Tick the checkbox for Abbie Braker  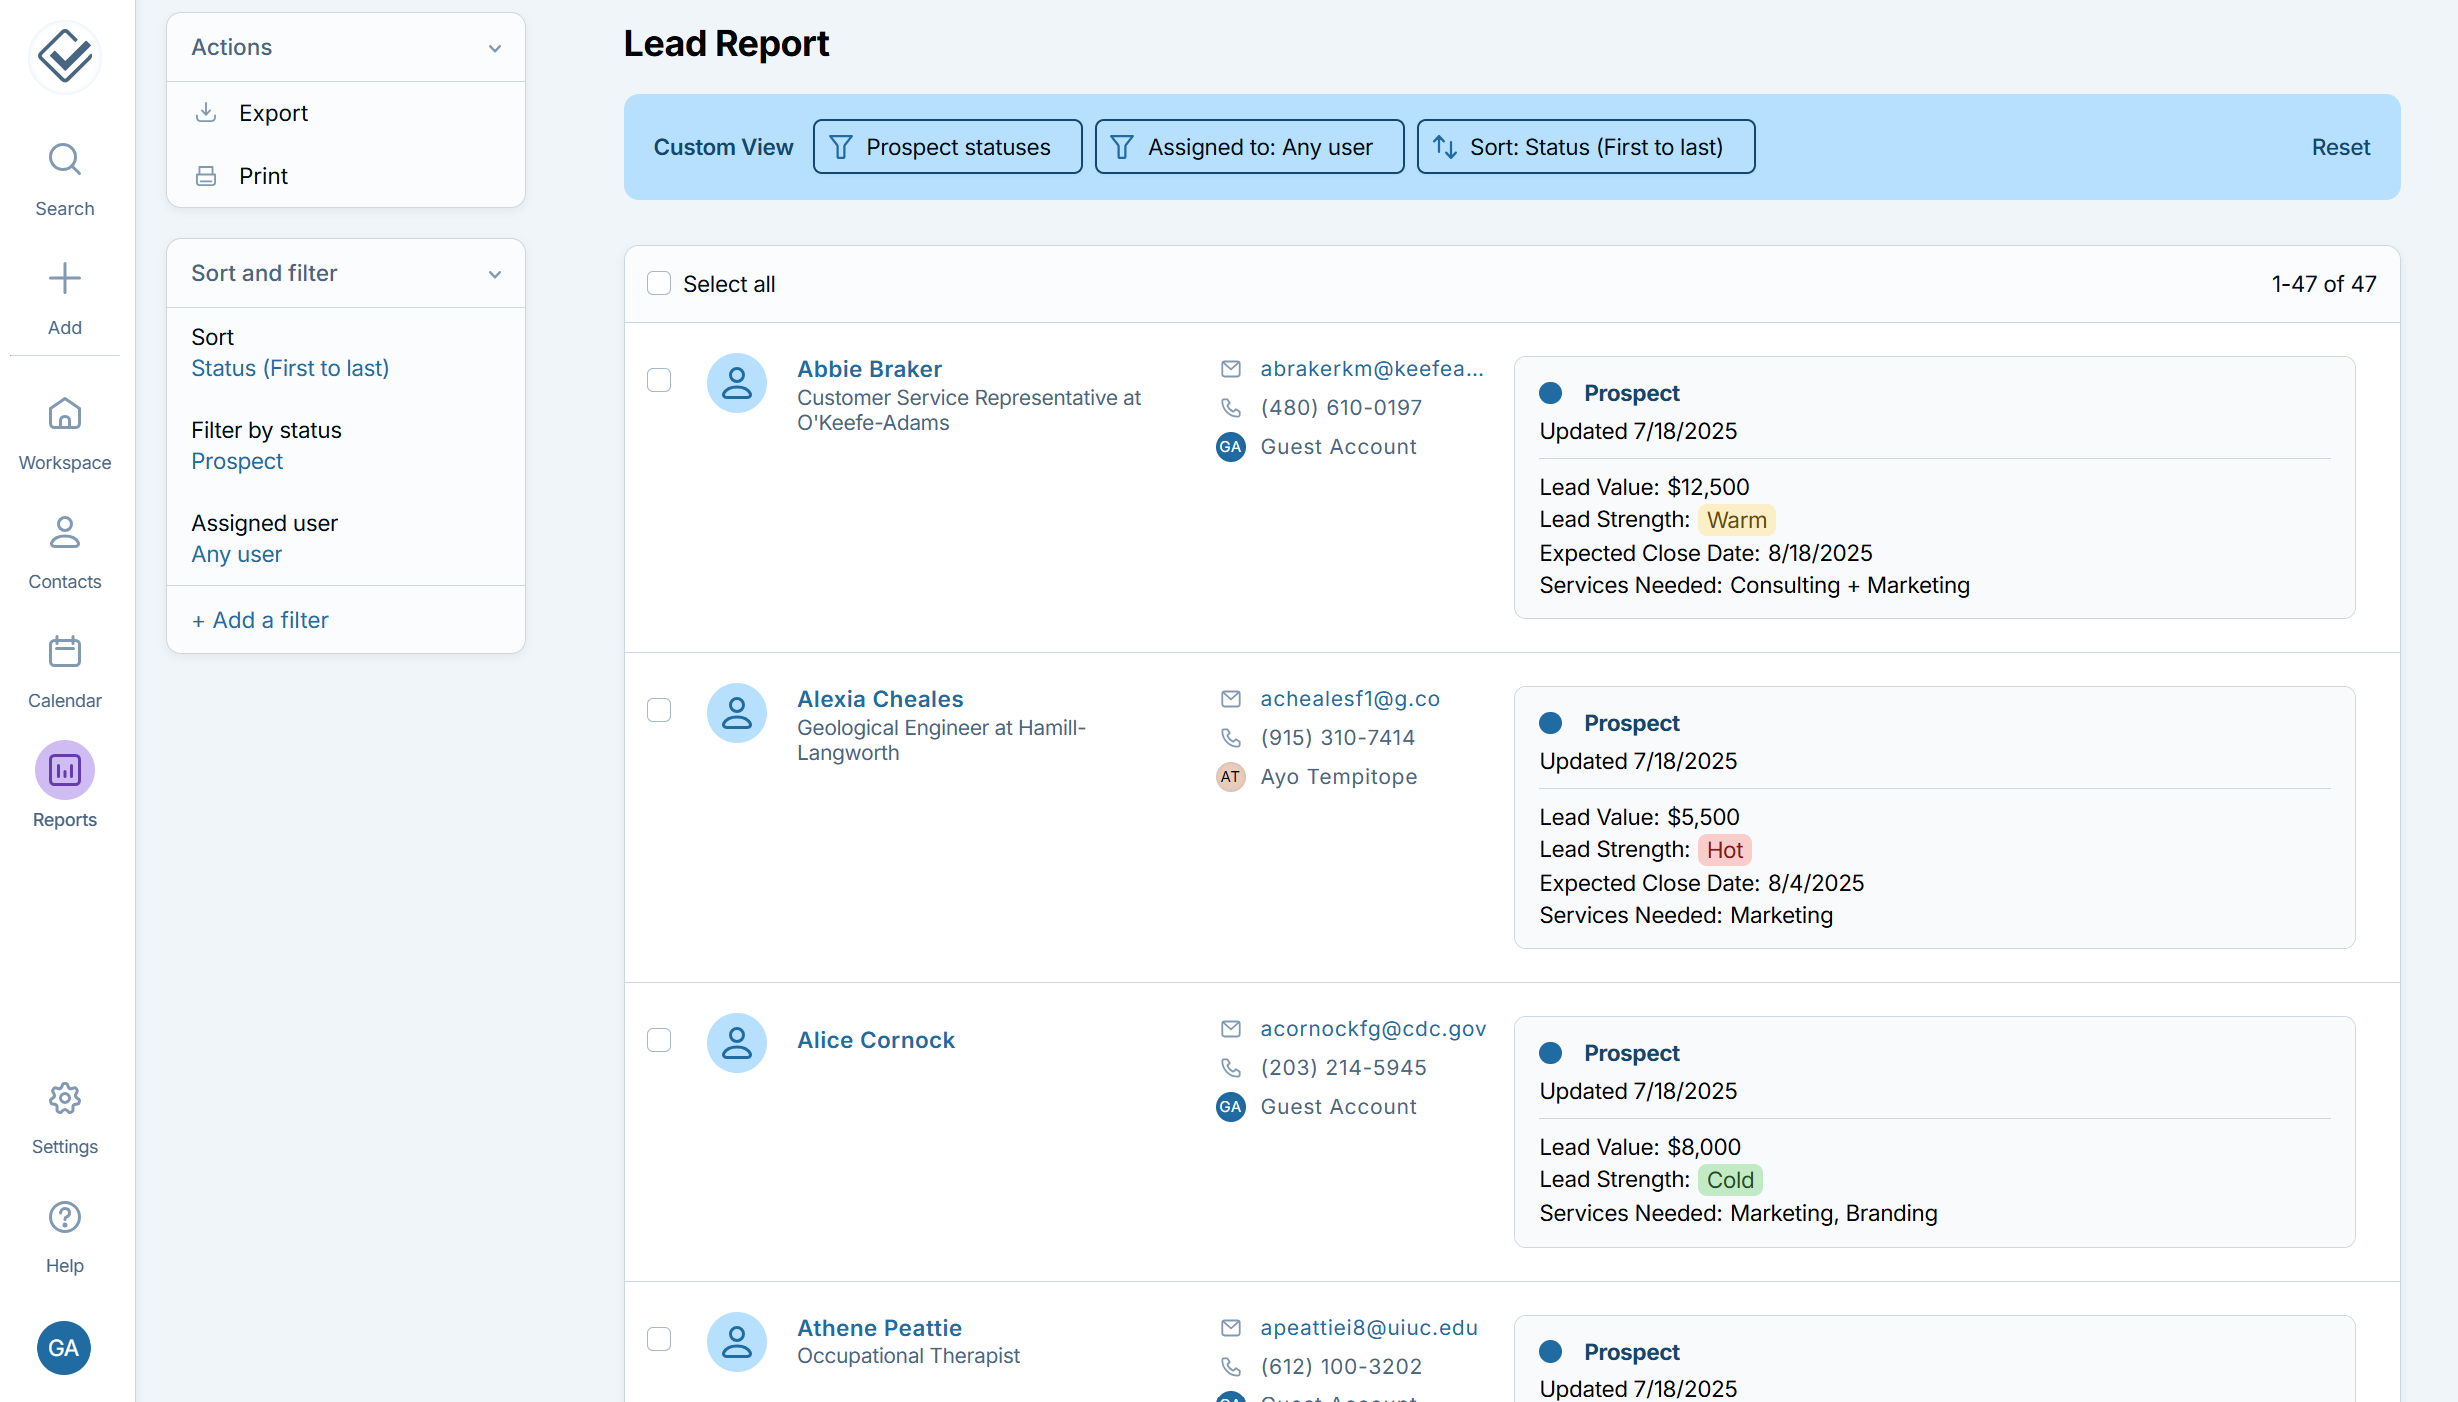tap(659, 380)
